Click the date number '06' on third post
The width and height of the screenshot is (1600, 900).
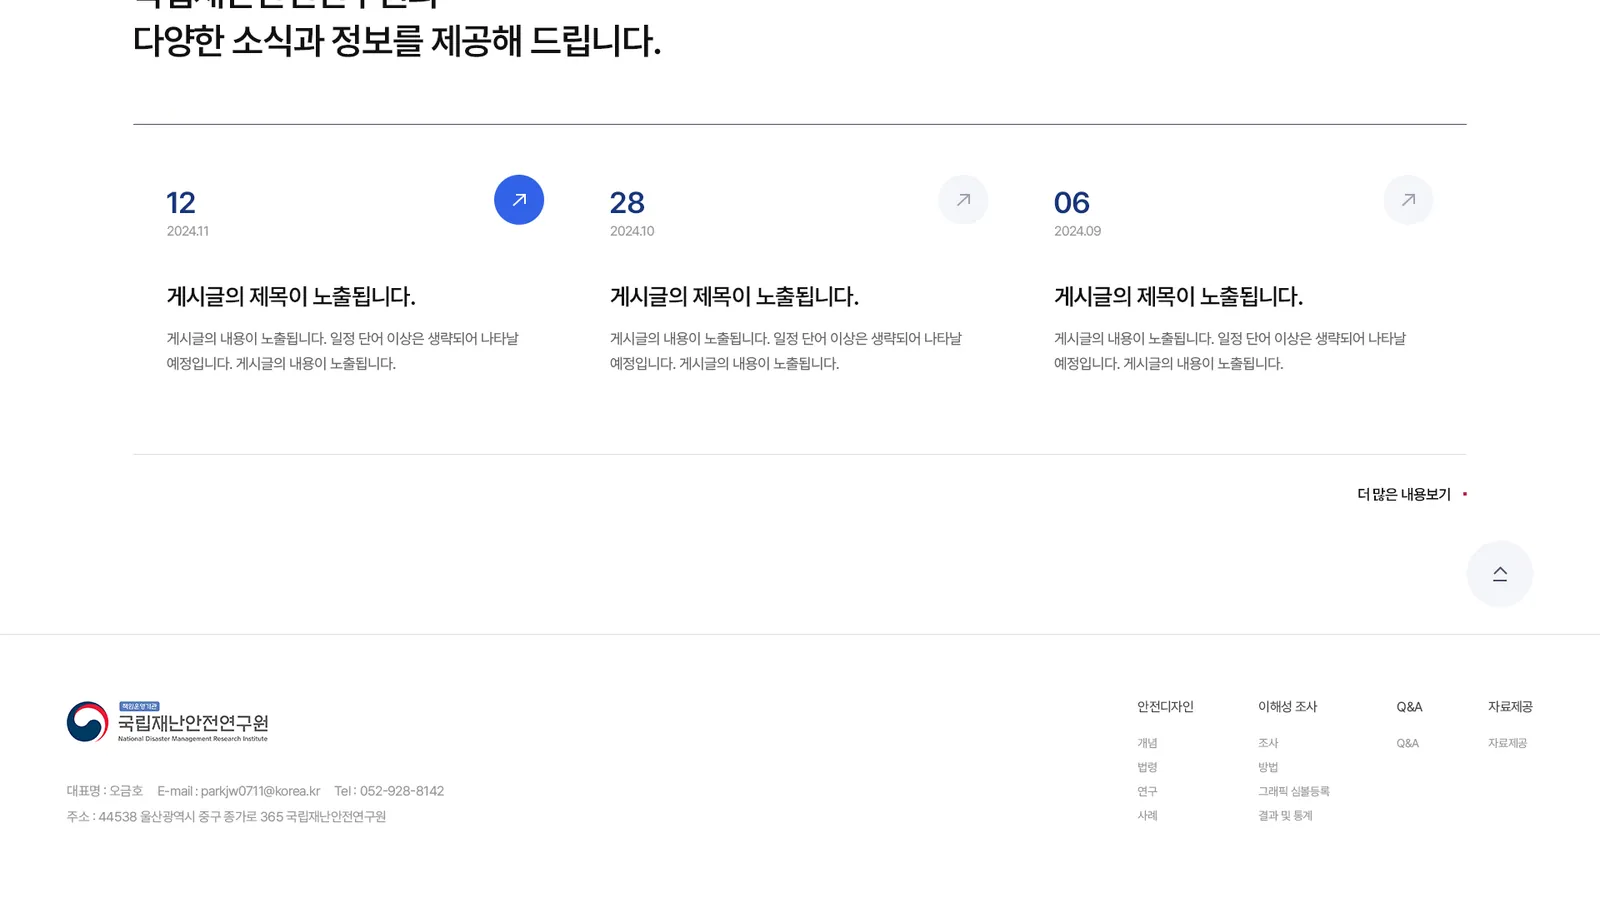[x=1072, y=203]
